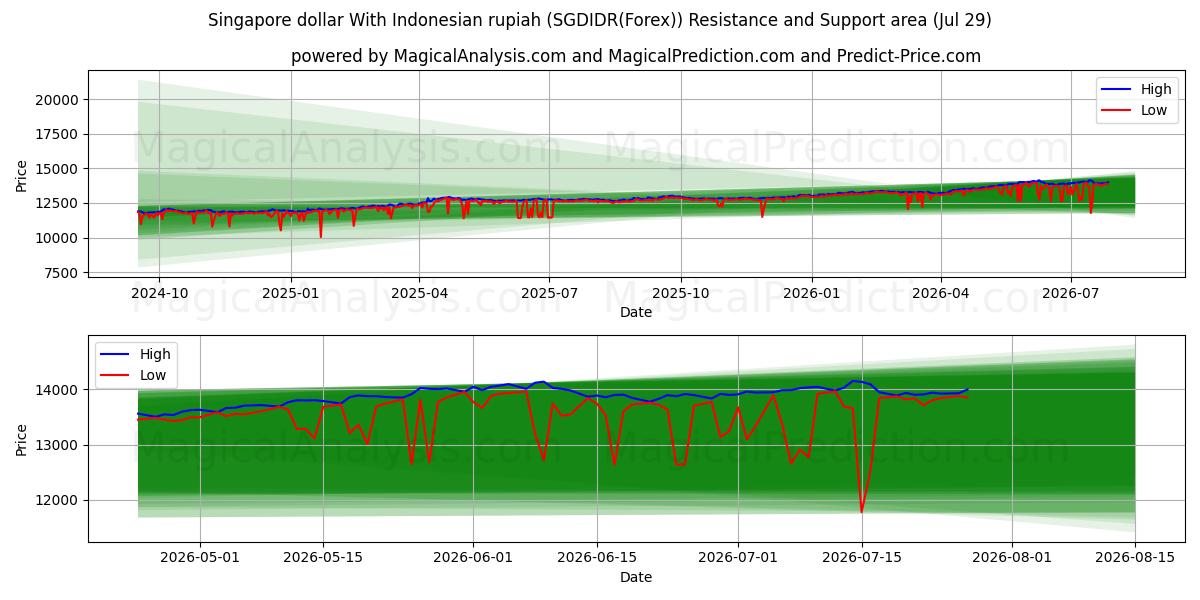Click the 2026-05-01 date tick label
Viewport: 1200px width, 600px height.
pos(199,557)
